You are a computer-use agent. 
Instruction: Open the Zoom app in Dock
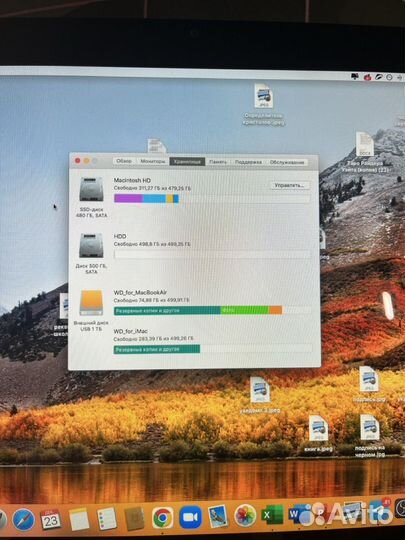[x=190, y=517]
